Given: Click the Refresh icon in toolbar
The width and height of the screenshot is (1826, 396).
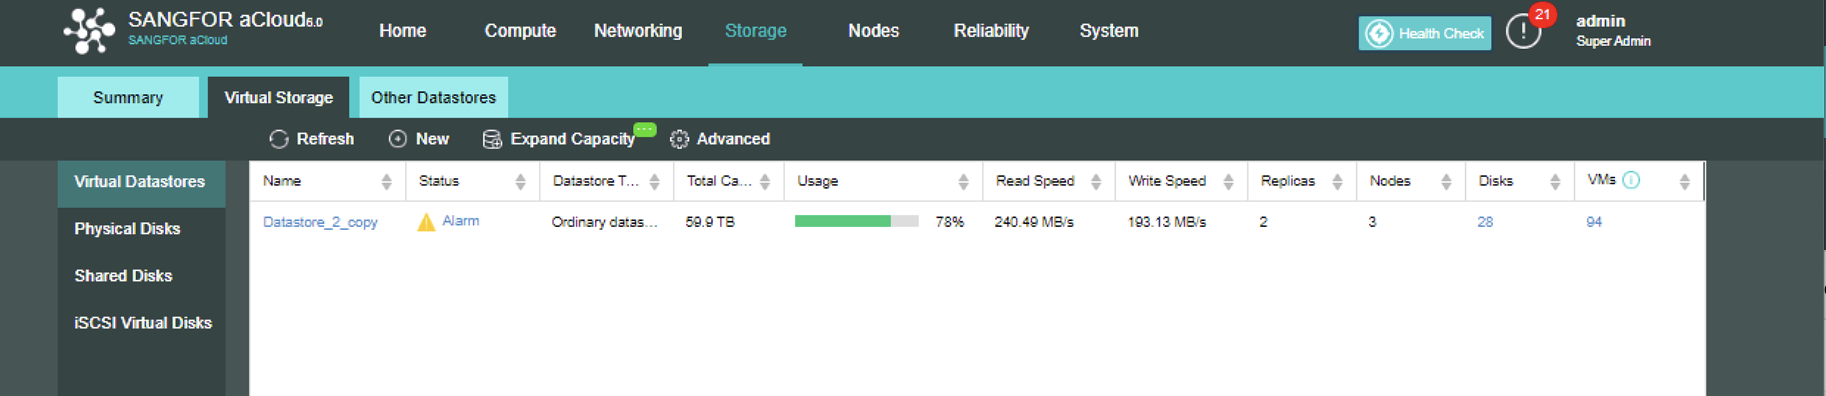Looking at the screenshot, I should pyautogui.click(x=279, y=139).
